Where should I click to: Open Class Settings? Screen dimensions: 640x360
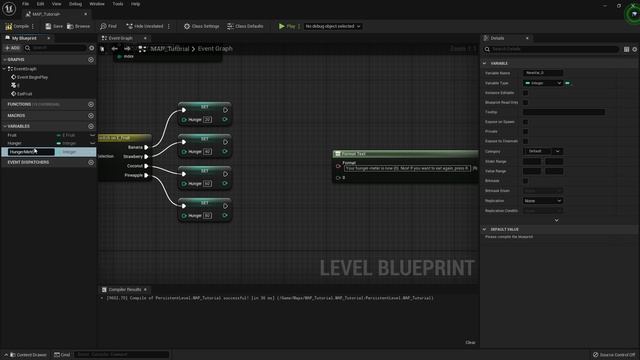pos(201,26)
